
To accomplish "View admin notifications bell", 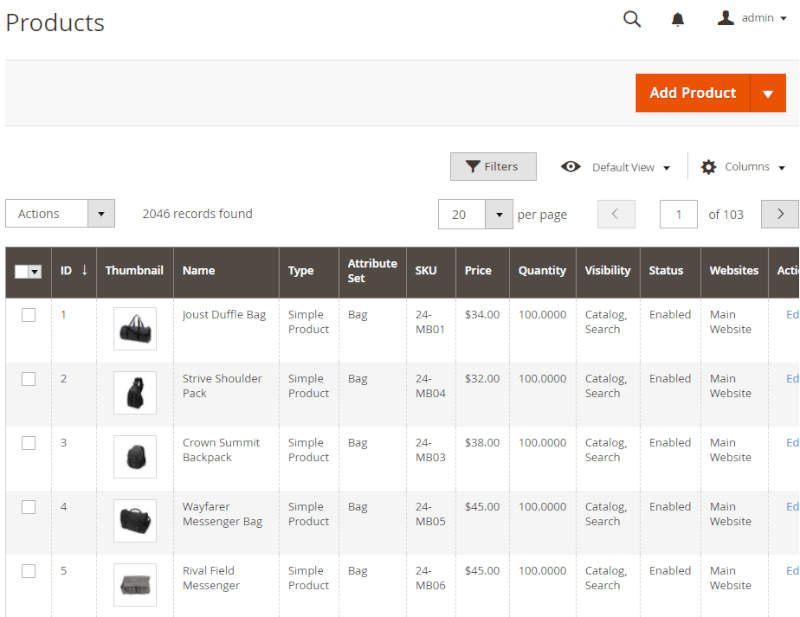I will pos(678,19).
